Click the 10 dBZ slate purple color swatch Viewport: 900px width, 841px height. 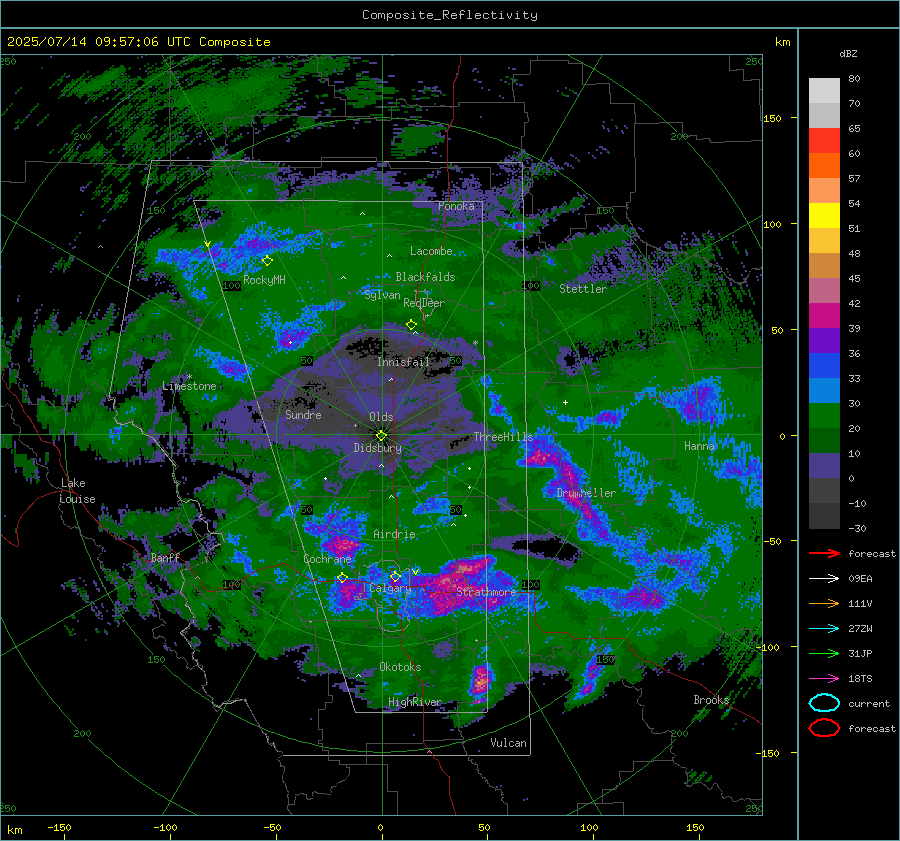pyautogui.click(x=824, y=466)
